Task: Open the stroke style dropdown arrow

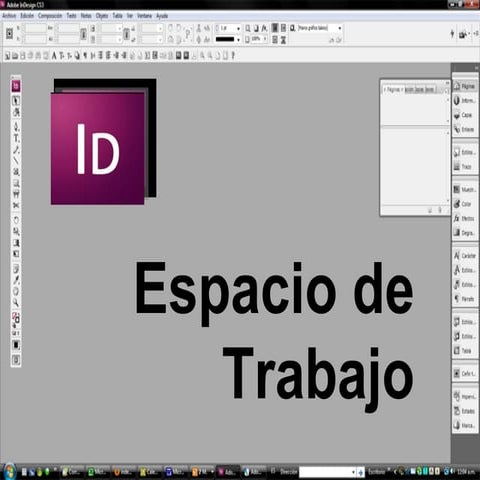Action: [x=238, y=40]
